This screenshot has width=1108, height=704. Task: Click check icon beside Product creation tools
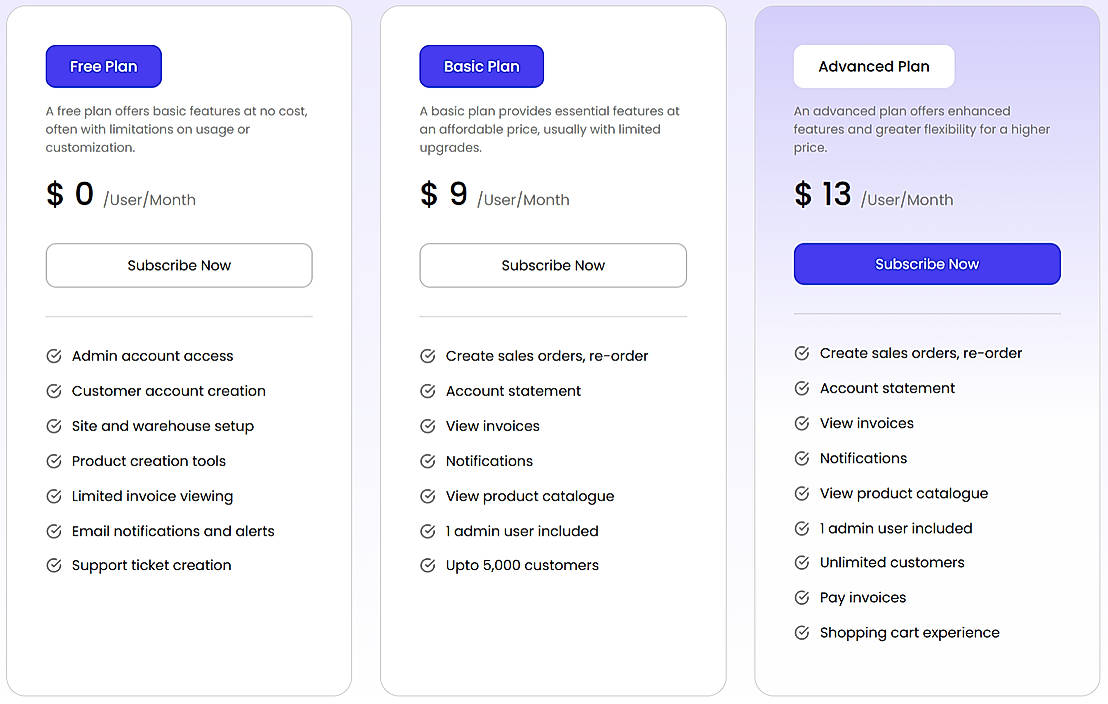(54, 461)
